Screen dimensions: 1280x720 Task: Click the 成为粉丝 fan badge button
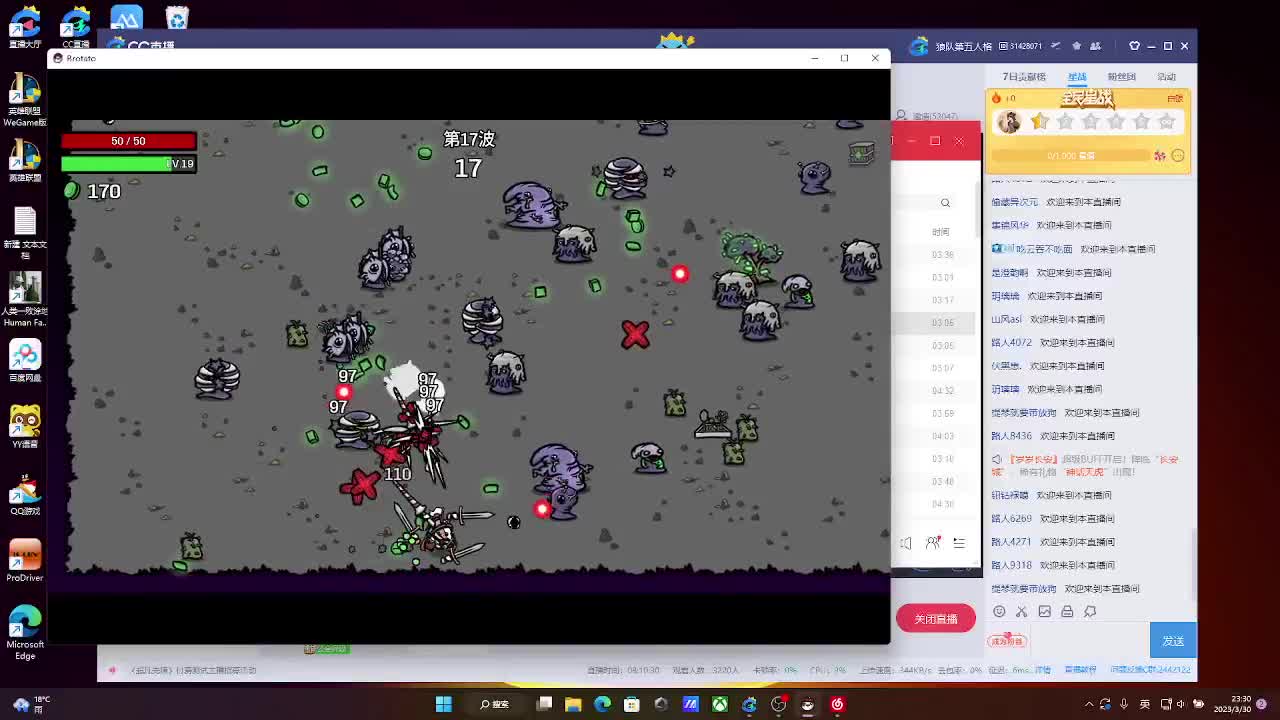coord(1007,641)
